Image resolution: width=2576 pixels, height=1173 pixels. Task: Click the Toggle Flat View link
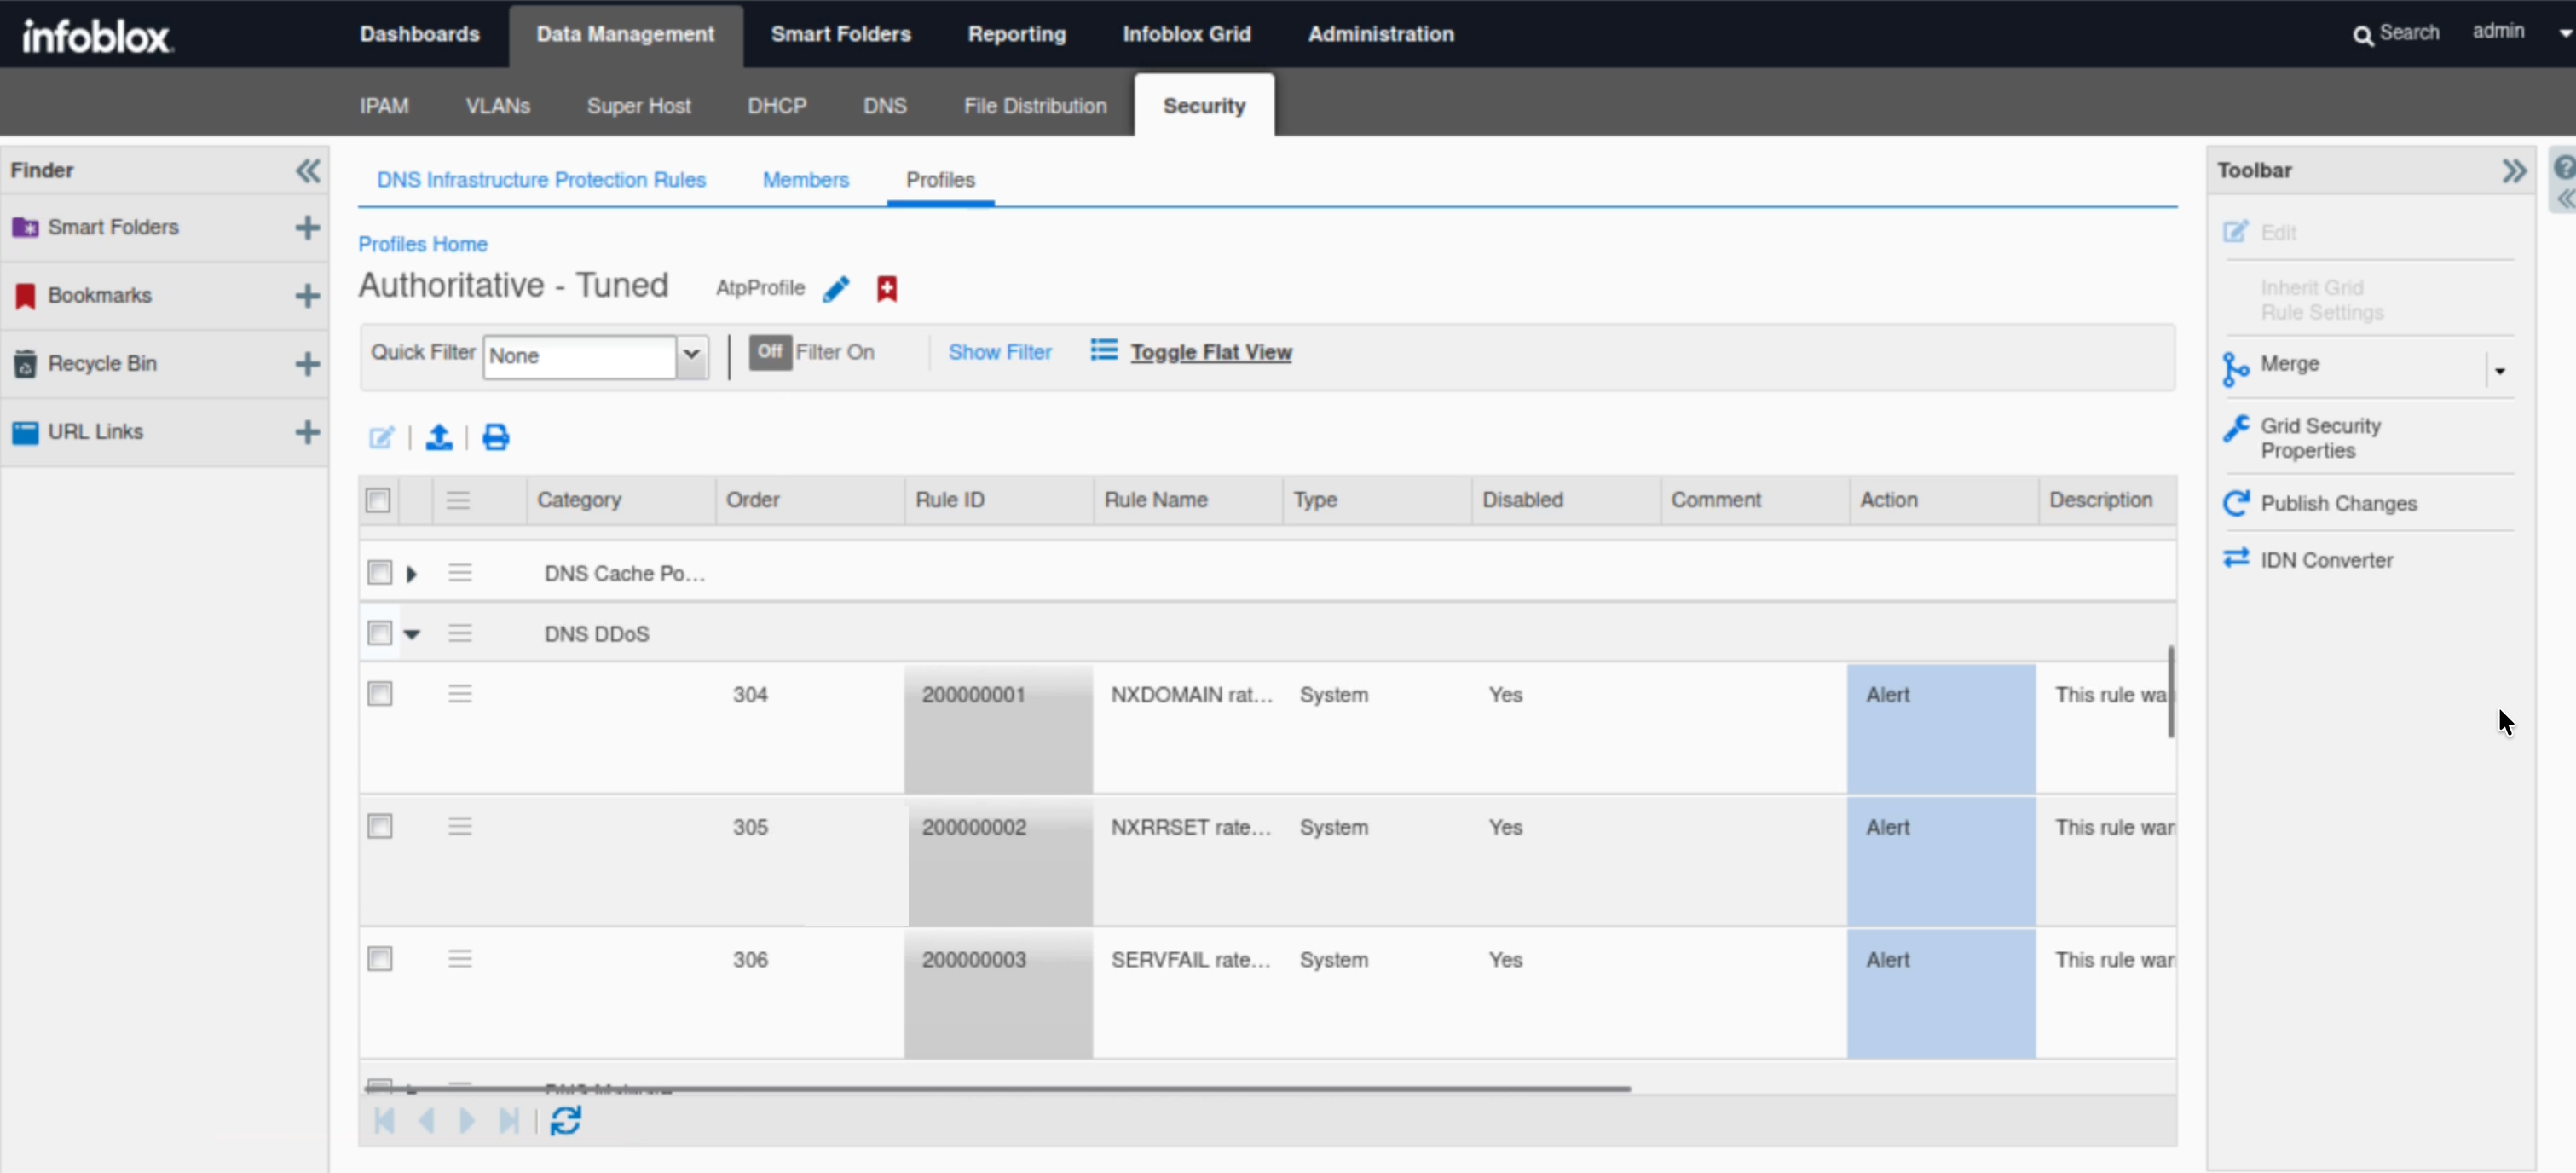coord(1211,352)
